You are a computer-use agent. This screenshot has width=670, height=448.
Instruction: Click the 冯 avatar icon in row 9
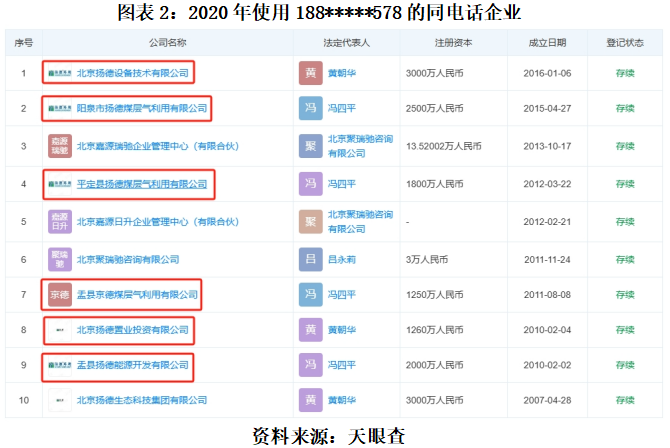pyautogui.click(x=311, y=365)
